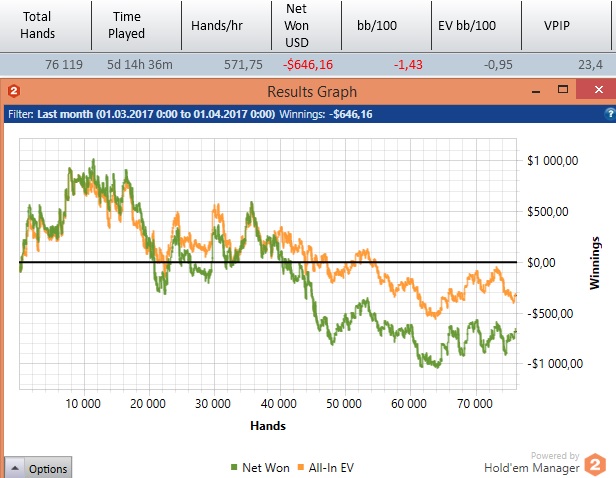
Task: Click the help question mark icon
Action: (x=610, y=114)
